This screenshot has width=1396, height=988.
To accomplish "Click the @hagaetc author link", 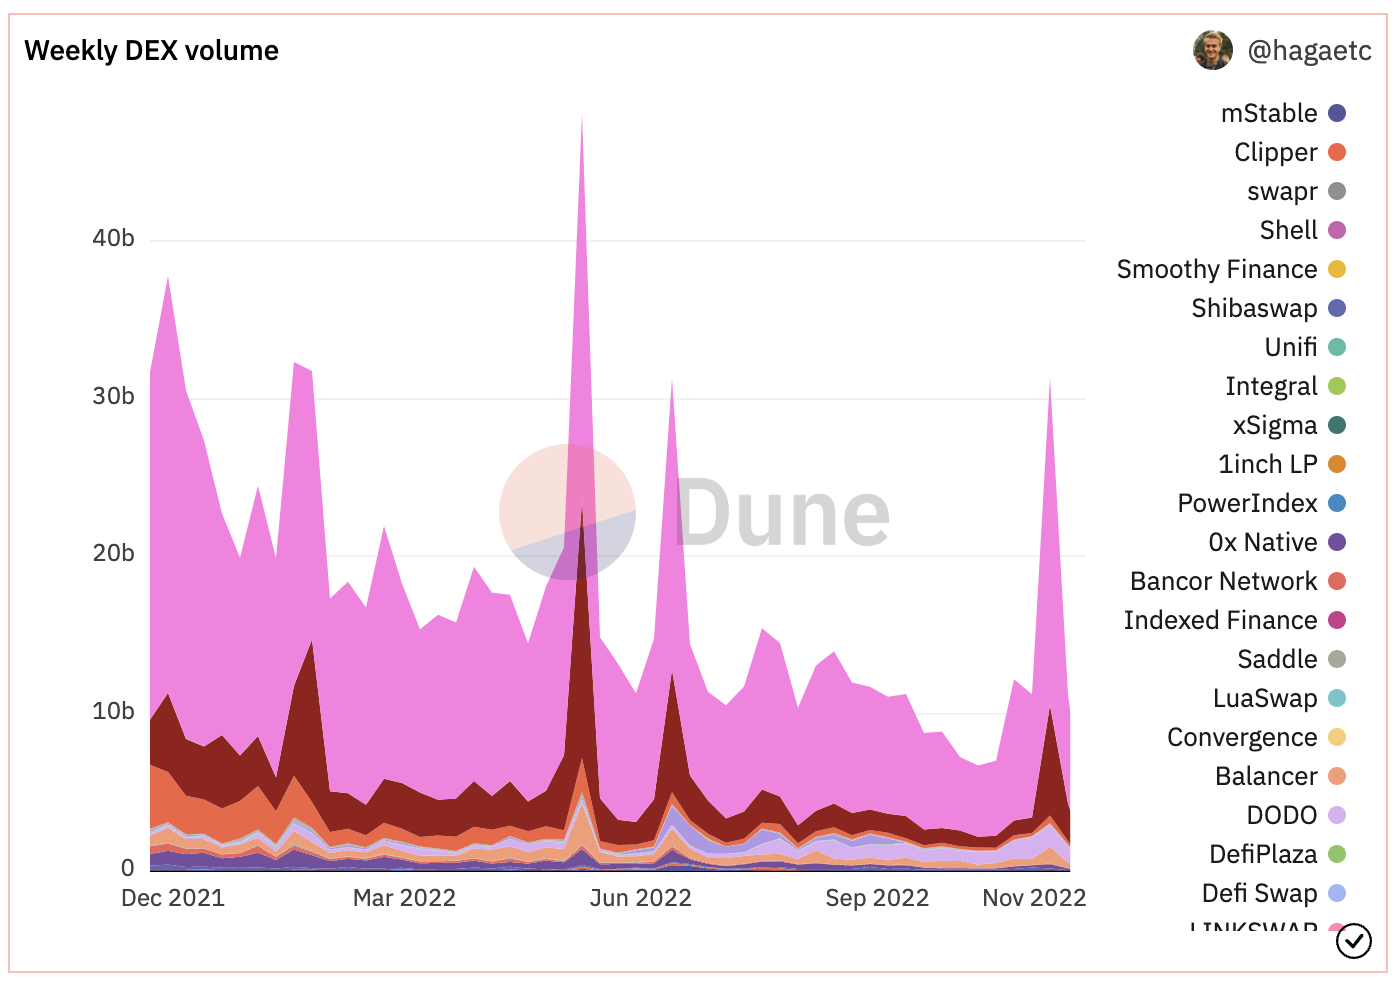I will click(1309, 51).
